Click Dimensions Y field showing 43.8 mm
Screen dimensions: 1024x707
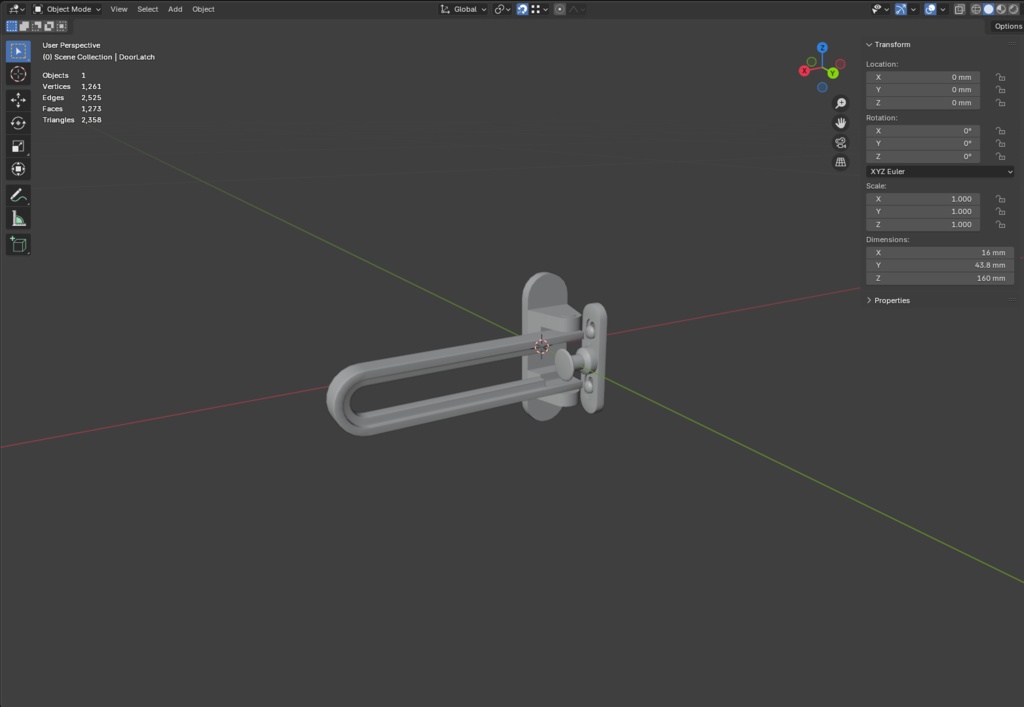point(940,265)
